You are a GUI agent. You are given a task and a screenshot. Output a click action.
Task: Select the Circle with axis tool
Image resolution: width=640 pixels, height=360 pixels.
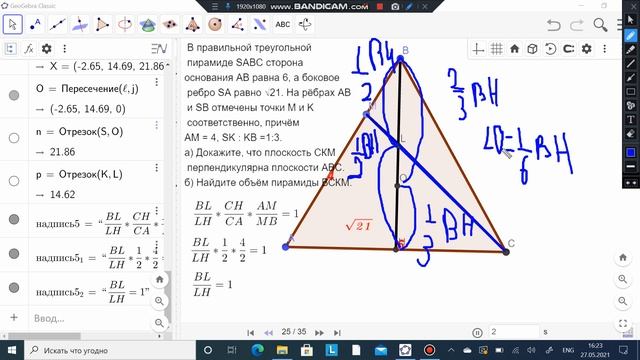coord(124,25)
